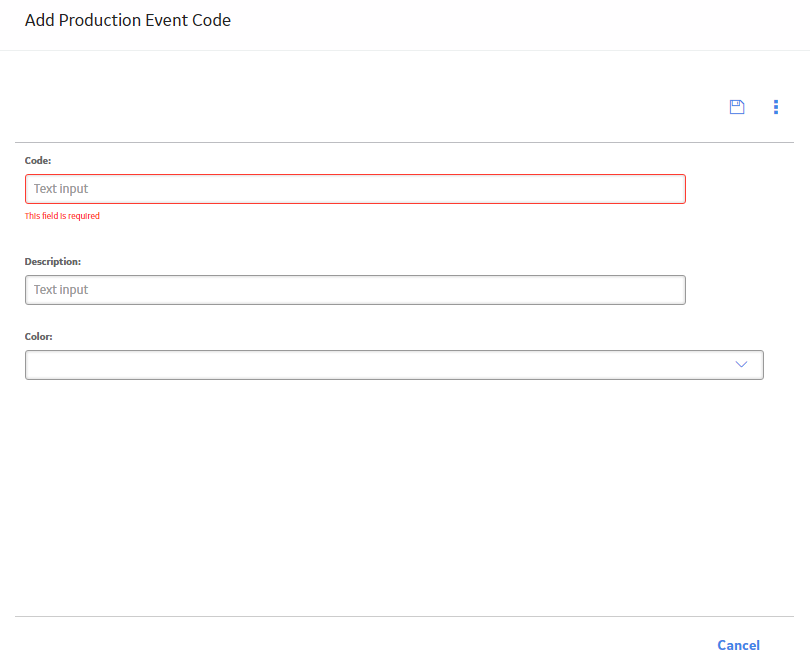Save the production event code via disk icon
This screenshot has height=665, width=810.
[x=737, y=107]
